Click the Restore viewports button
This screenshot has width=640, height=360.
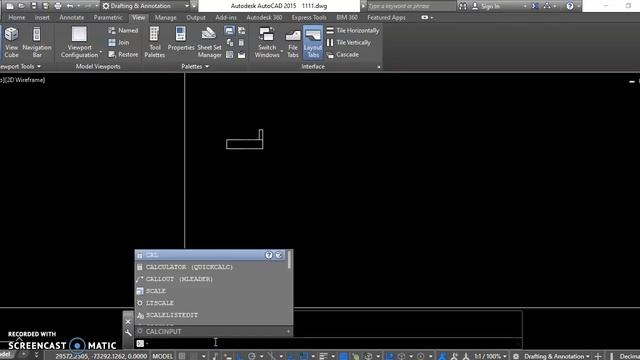(x=123, y=54)
